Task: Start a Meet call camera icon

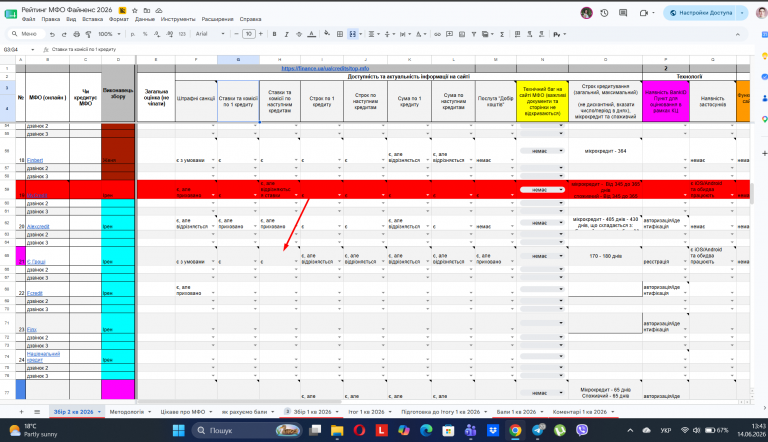Action: click(x=644, y=13)
